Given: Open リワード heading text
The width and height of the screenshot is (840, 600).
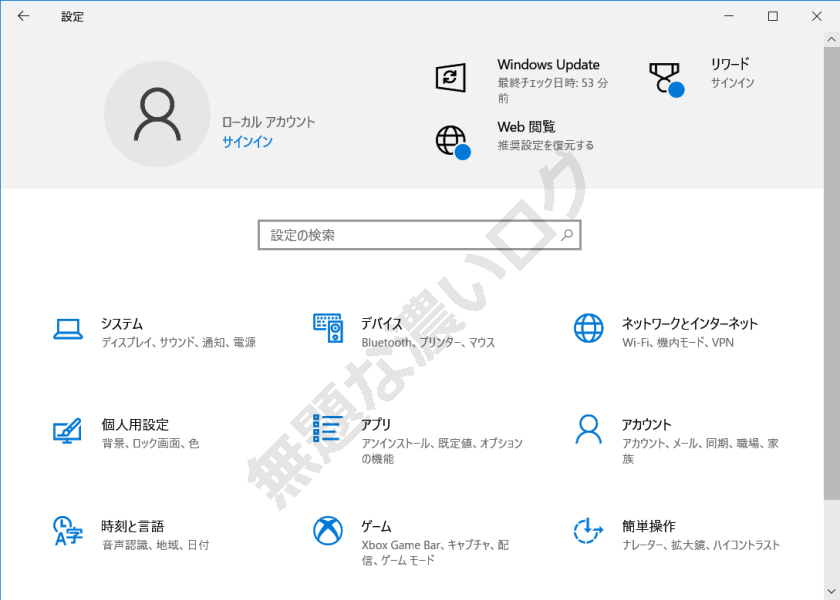Looking at the screenshot, I should (730, 64).
